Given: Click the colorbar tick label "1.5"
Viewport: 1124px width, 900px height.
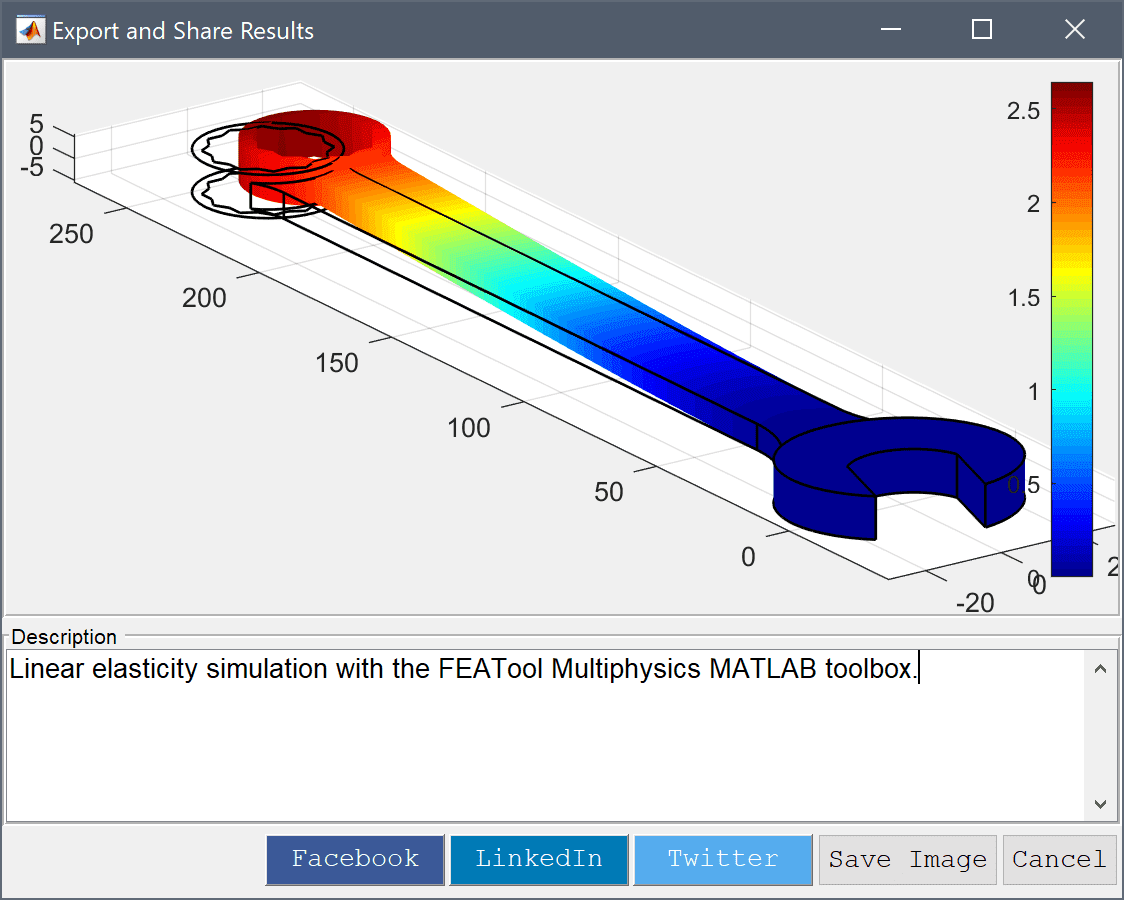Looking at the screenshot, I should coord(1024,298).
